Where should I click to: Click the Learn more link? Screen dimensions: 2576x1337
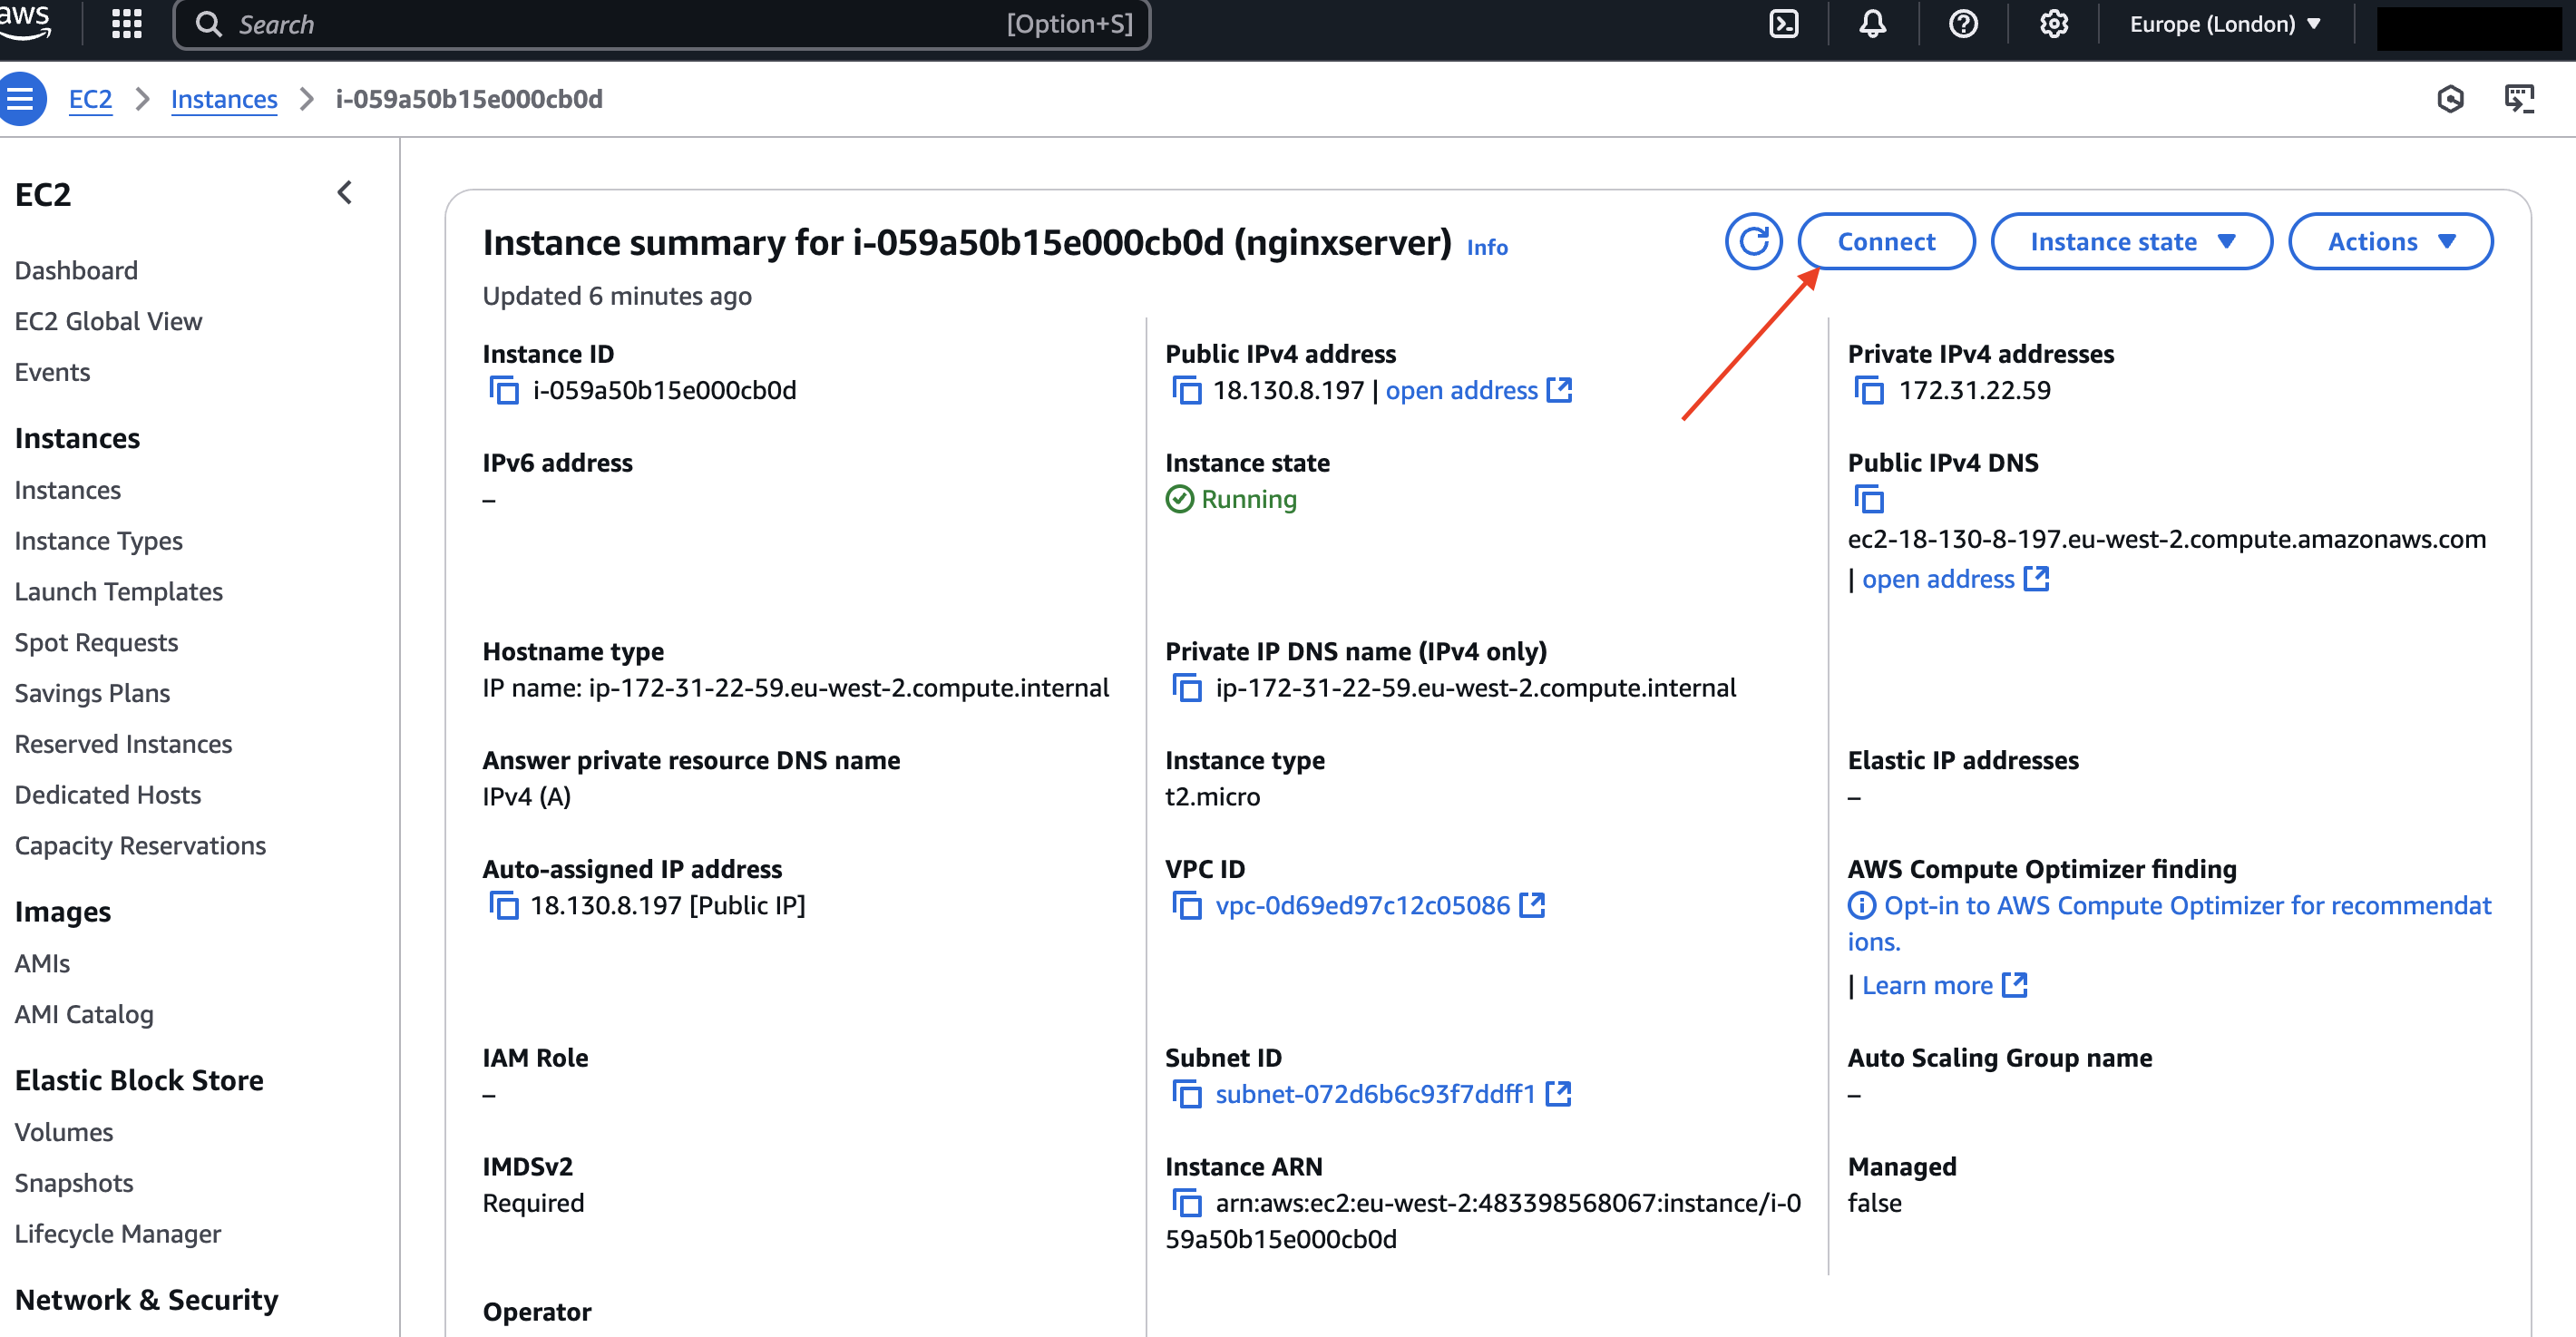[x=1944, y=986]
